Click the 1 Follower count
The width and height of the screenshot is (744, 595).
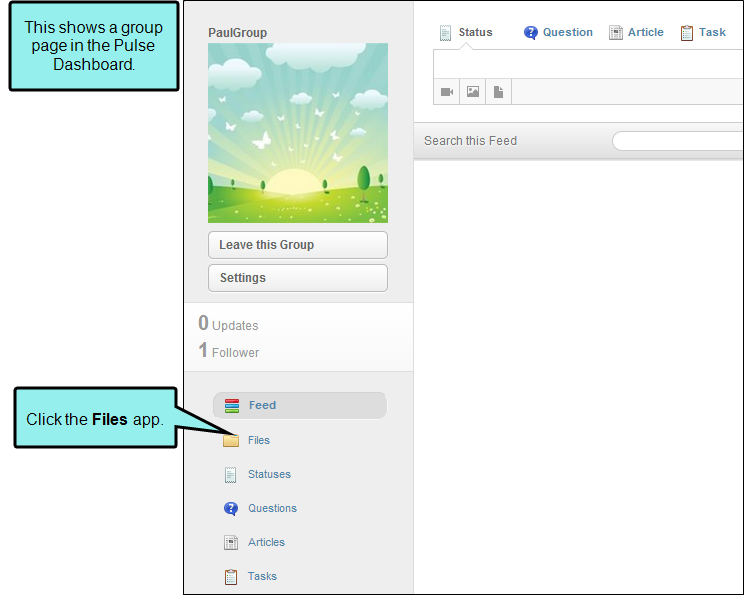coord(229,351)
